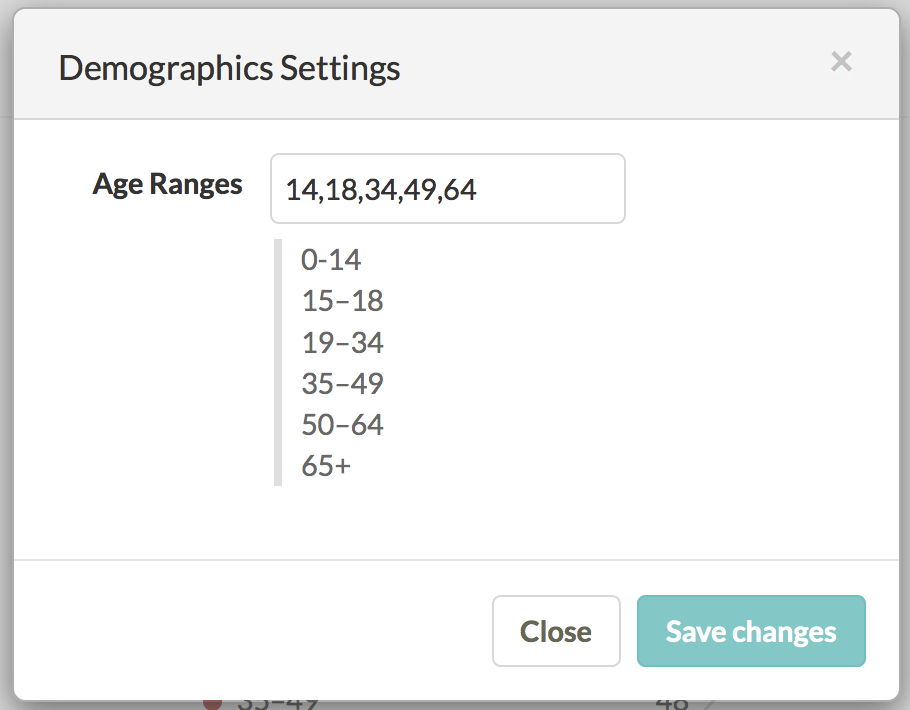Select the 19–34 age range preview

coord(342,343)
